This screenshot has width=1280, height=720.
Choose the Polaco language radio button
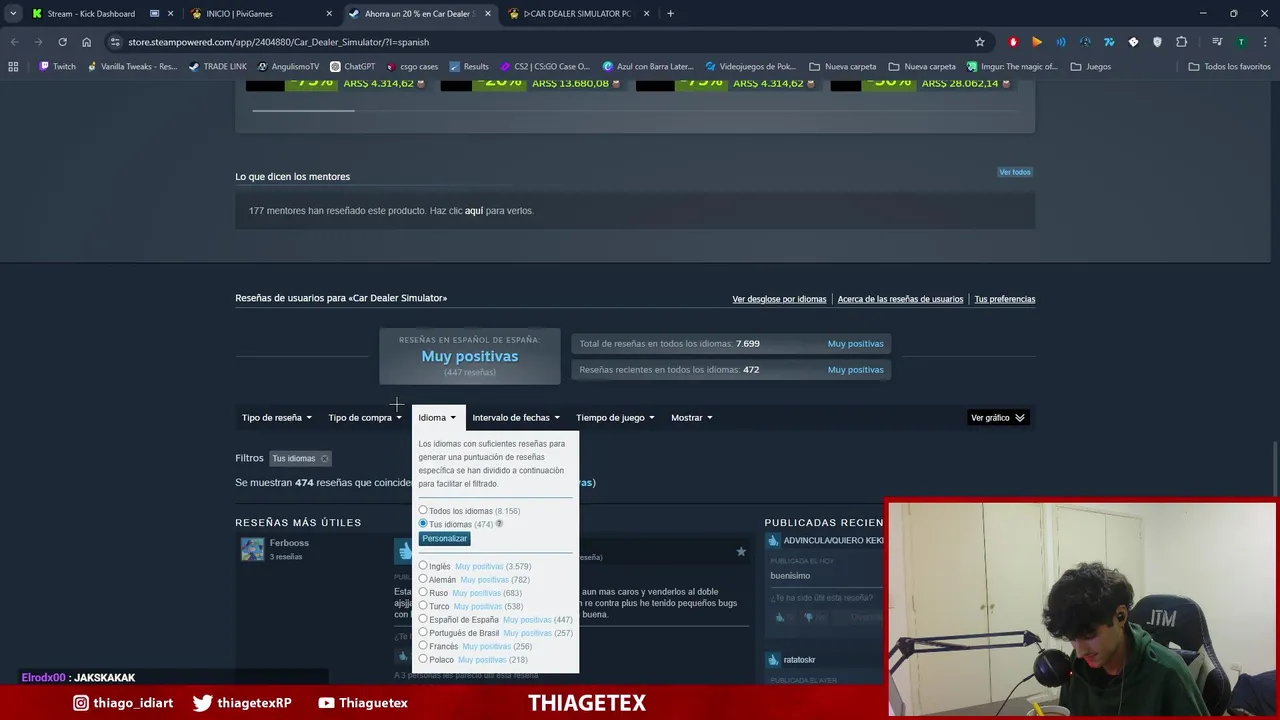click(x=423, y=659)
